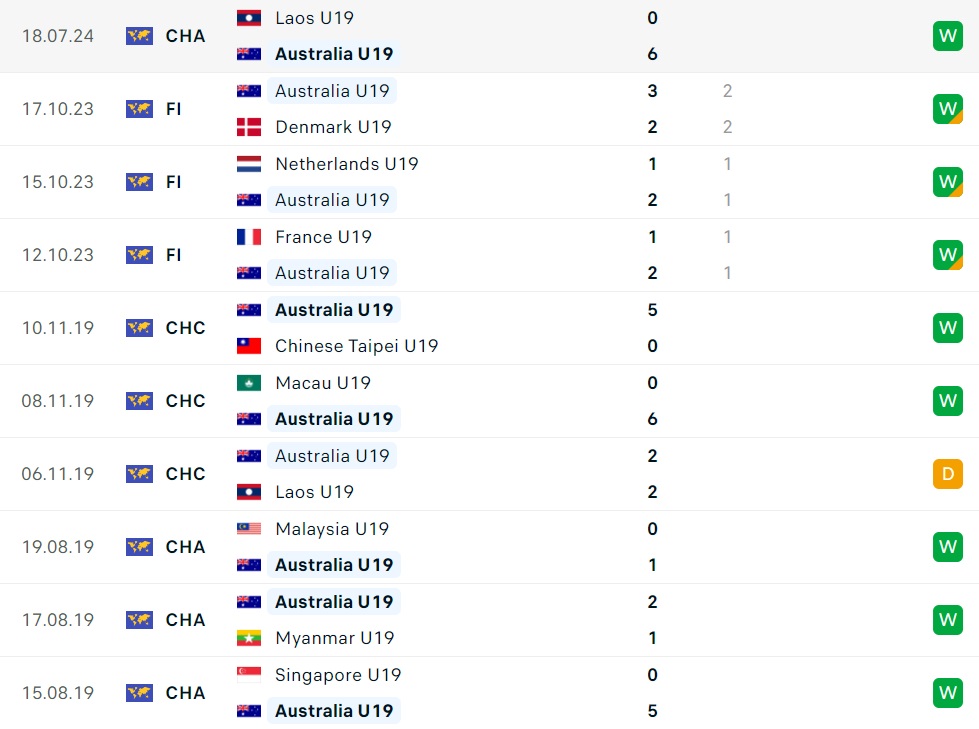
Task: Click the date label 12.10.23
Action: click(x=57, y=255)
